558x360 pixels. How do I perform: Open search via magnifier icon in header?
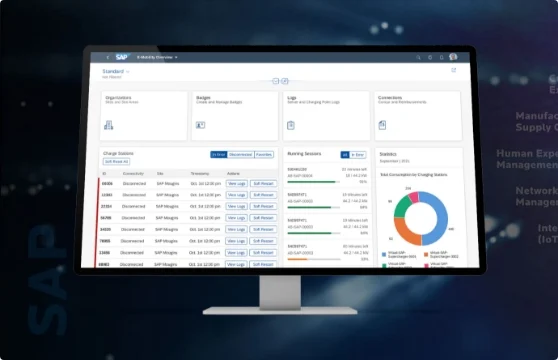click(x=418, y=57)
